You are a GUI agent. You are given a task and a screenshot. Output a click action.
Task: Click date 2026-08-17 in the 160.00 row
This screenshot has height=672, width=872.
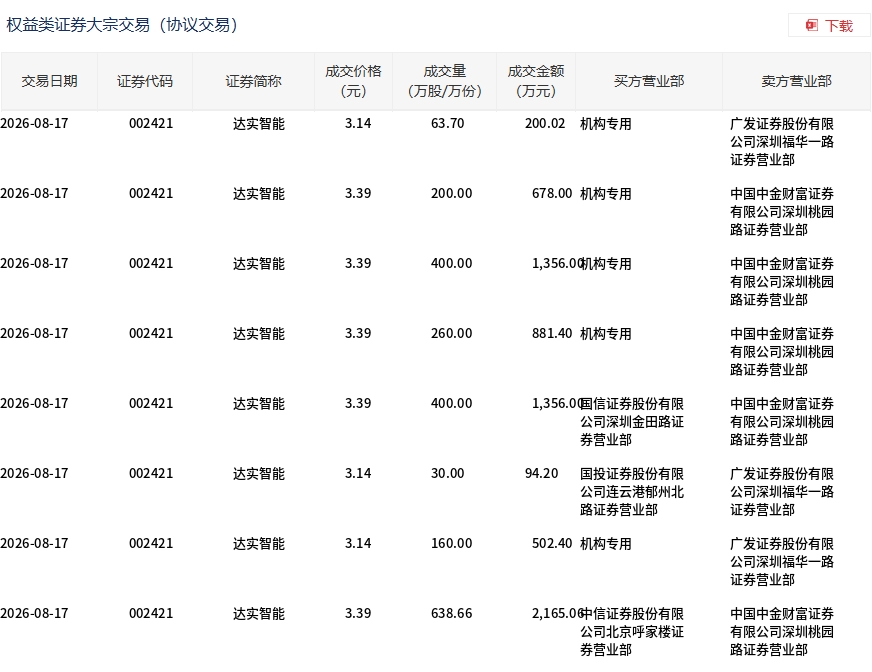tap(34, 544)
